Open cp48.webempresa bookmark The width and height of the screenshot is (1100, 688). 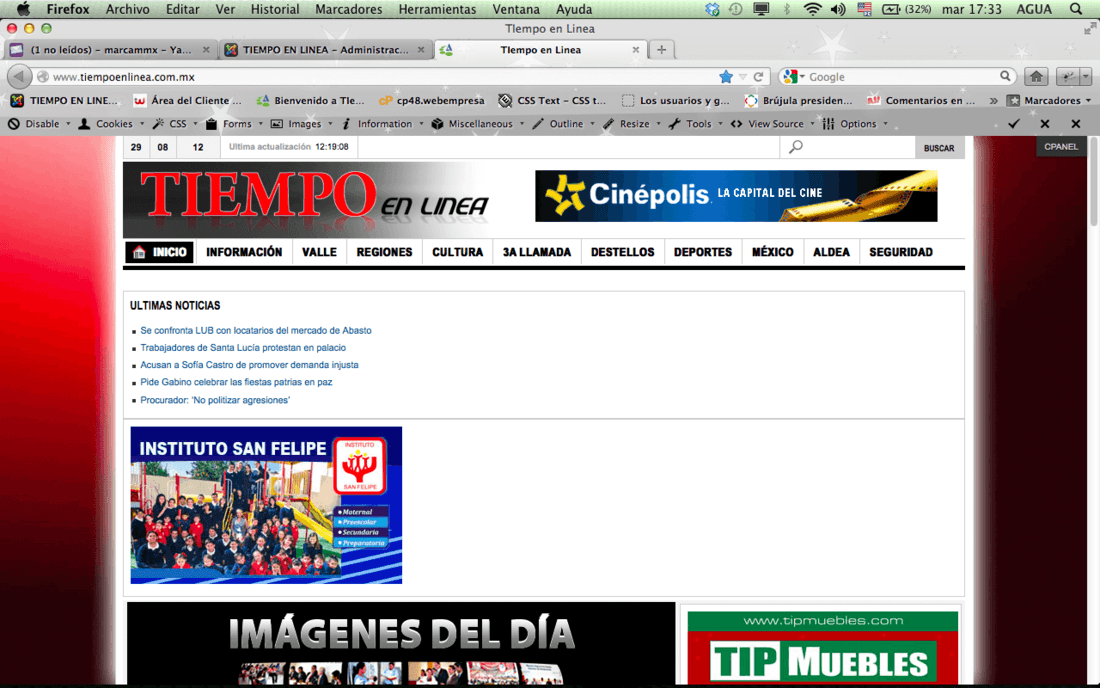pos(431,100)
